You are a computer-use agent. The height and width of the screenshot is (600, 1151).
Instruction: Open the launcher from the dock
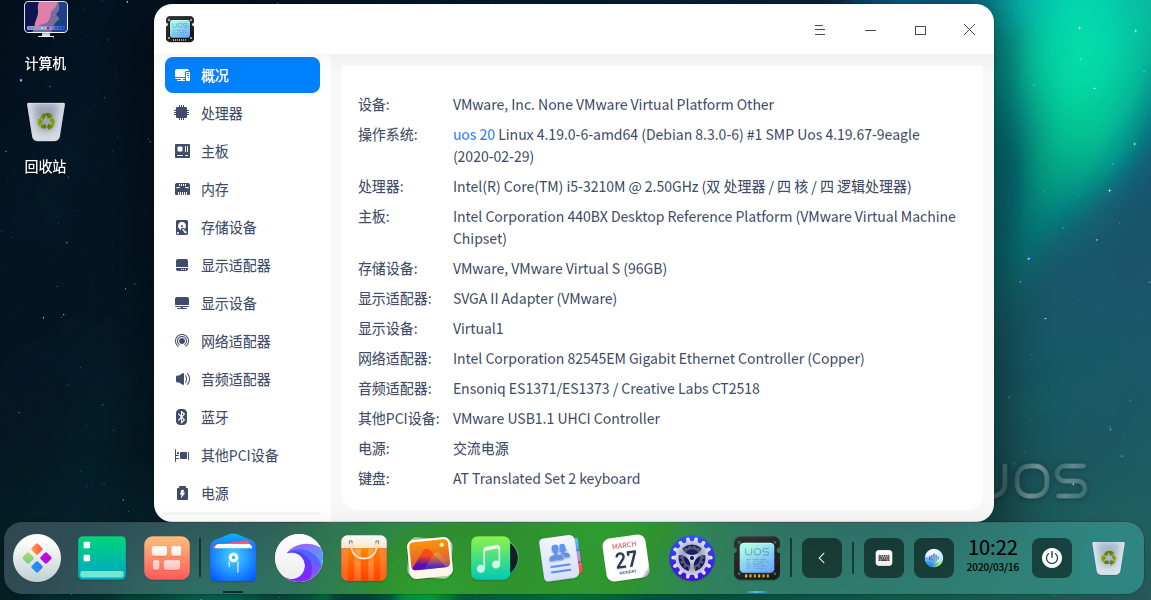pyautogui.click(x=37, y=558)
